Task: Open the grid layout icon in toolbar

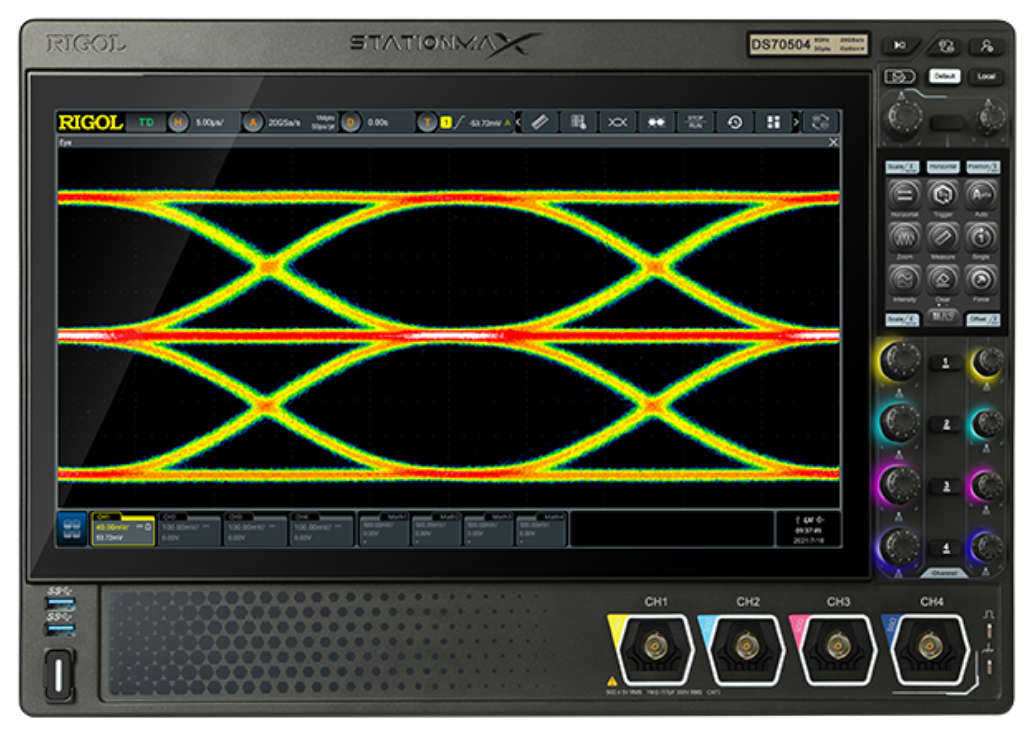Action: click(776, 121)
